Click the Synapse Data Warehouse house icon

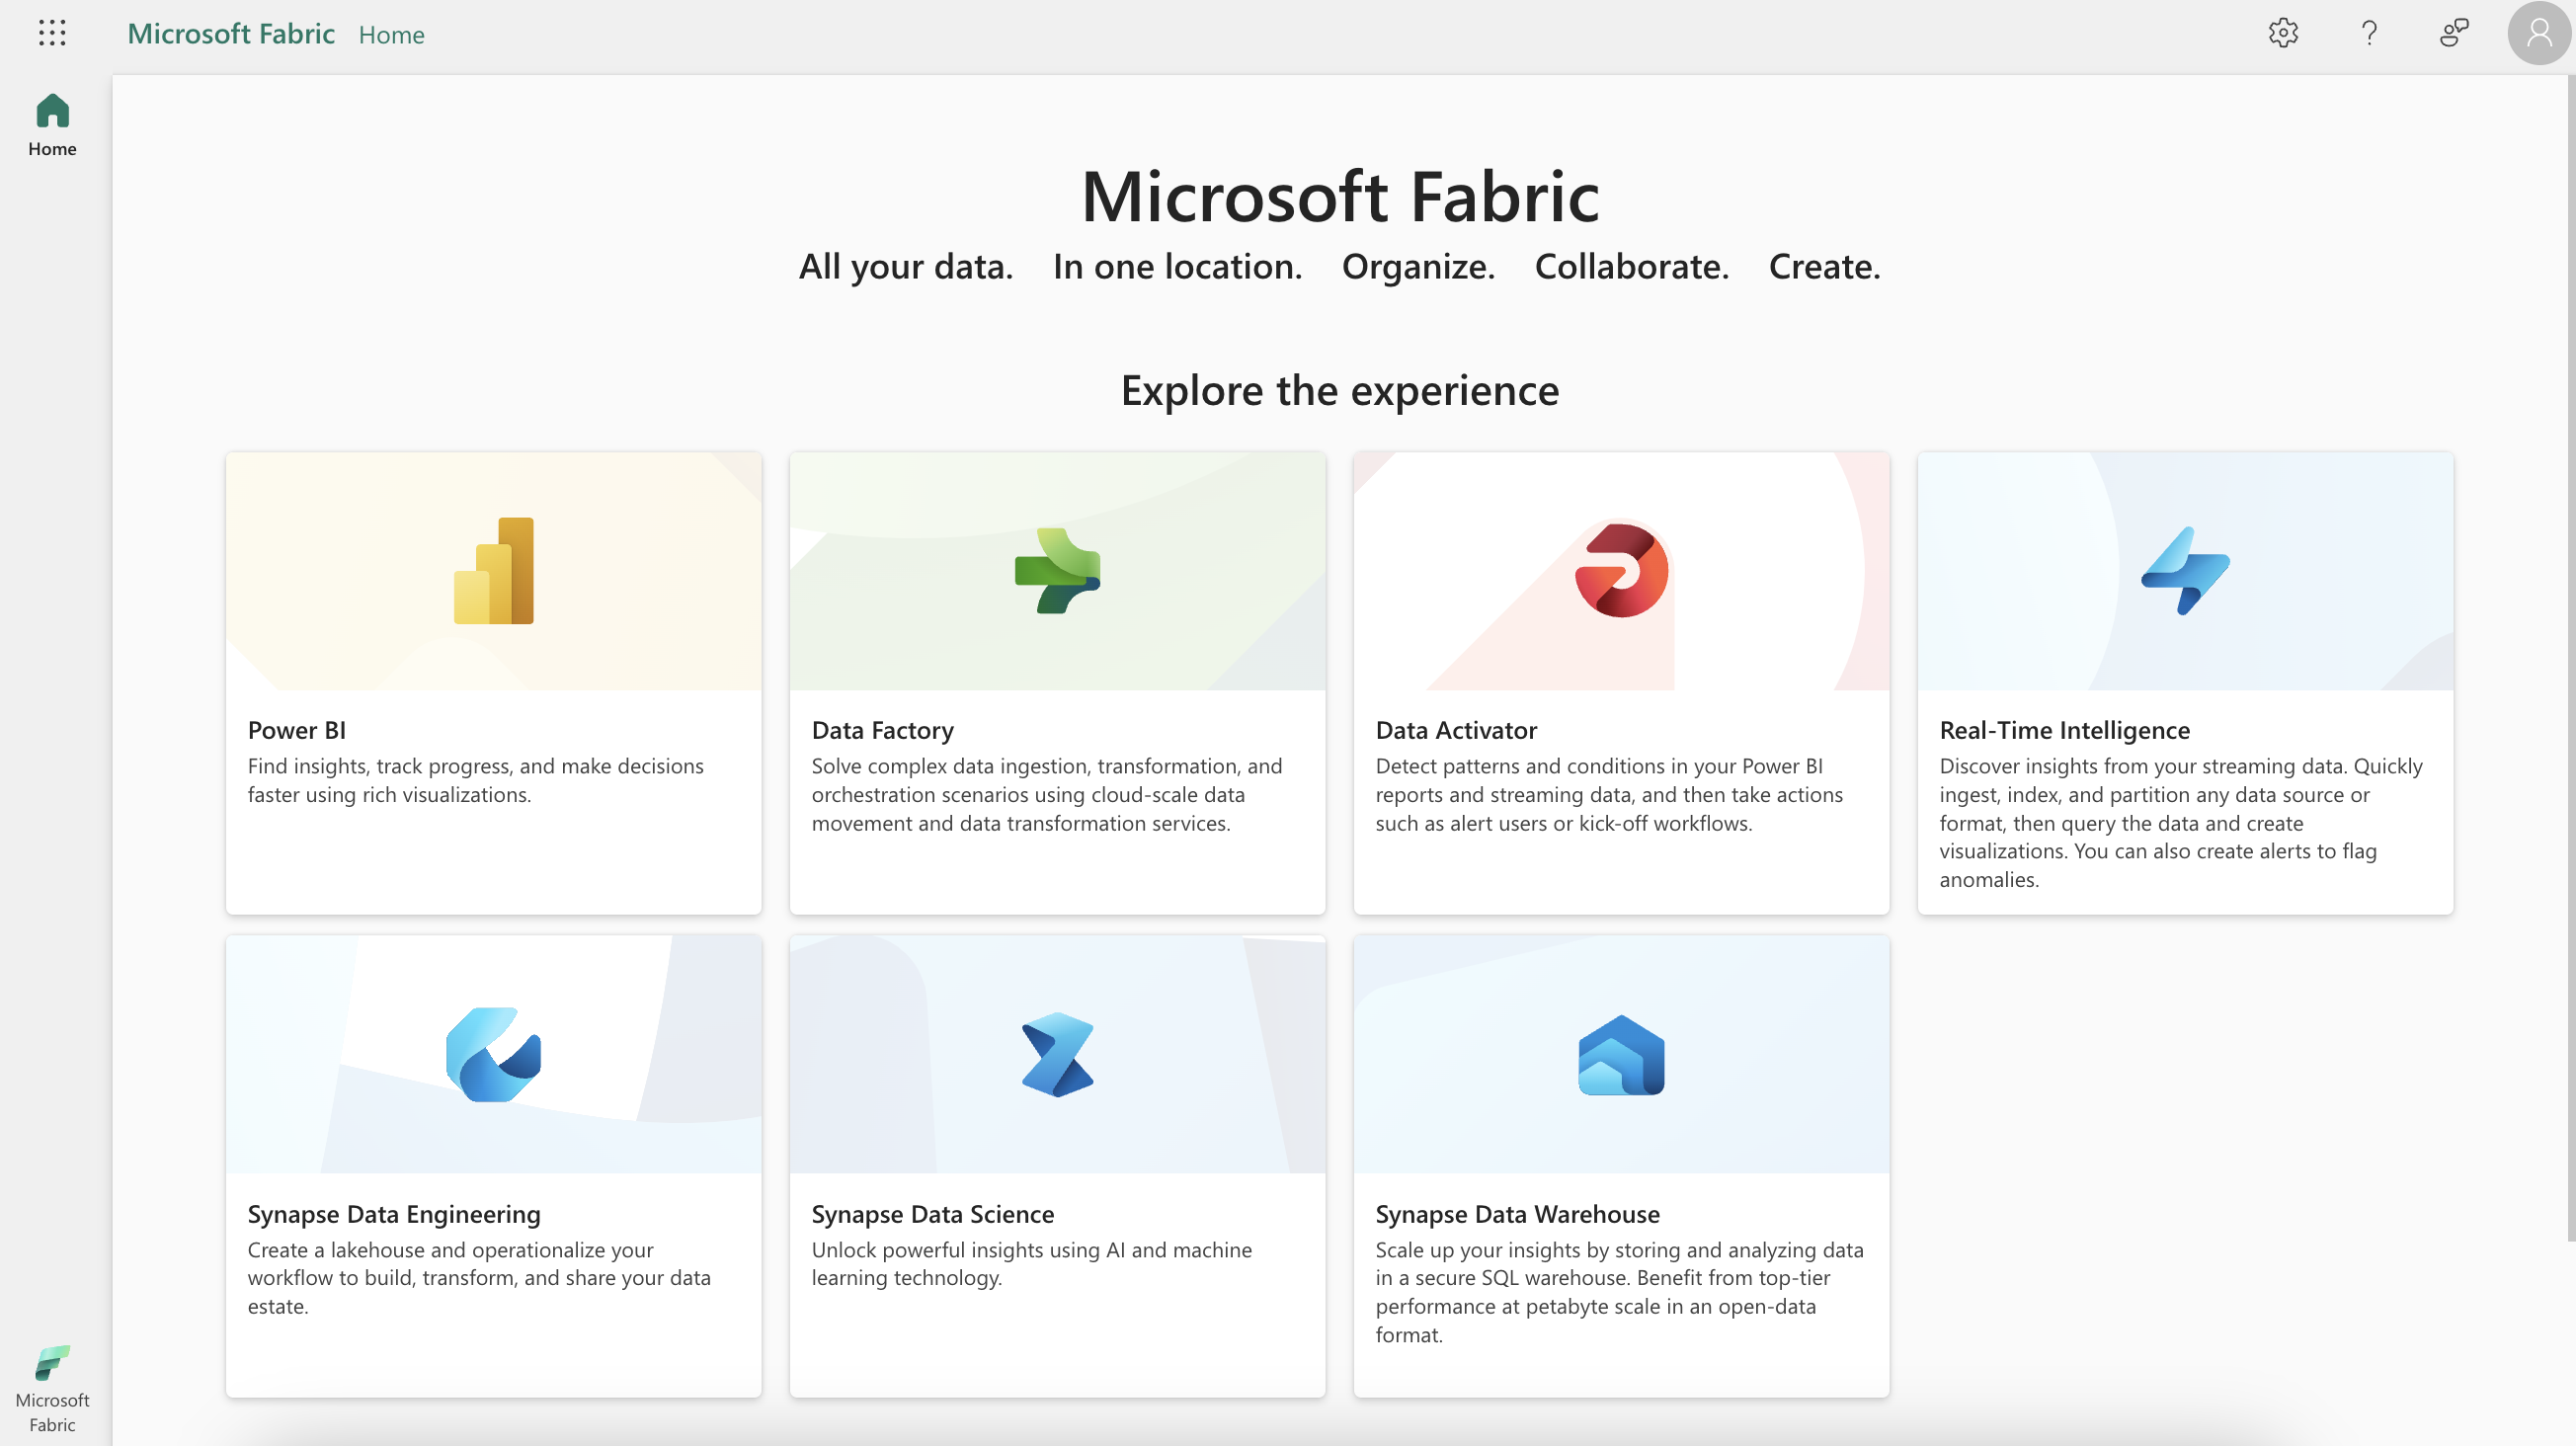(x=1621, y=1054)
